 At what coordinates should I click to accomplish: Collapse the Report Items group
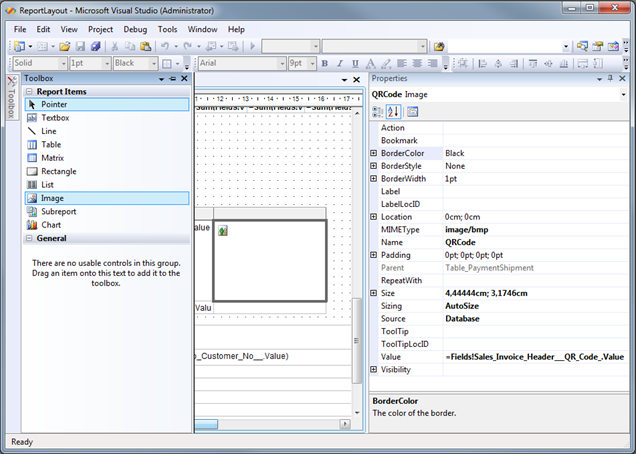tap(29, 92)
